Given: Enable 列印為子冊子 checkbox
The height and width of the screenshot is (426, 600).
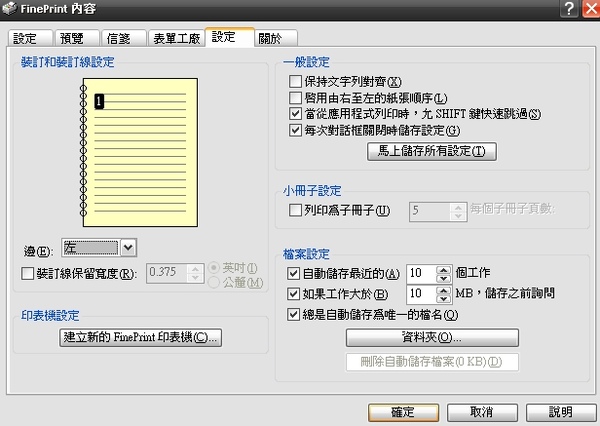Looking at the screenshot, I should point(295,210).
